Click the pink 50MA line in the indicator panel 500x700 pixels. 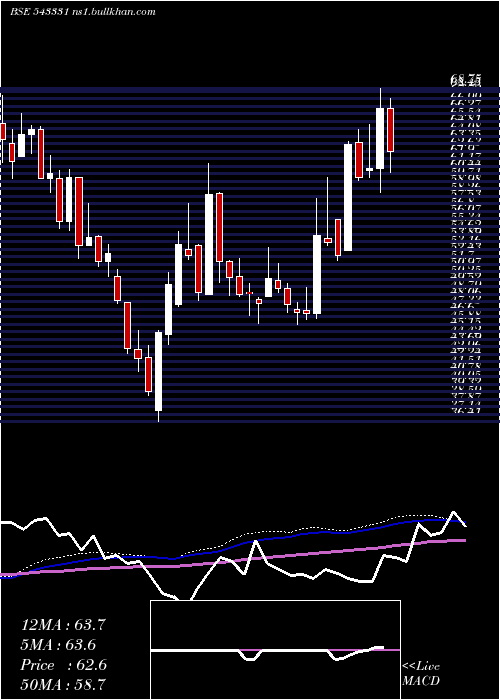[232, 558]
